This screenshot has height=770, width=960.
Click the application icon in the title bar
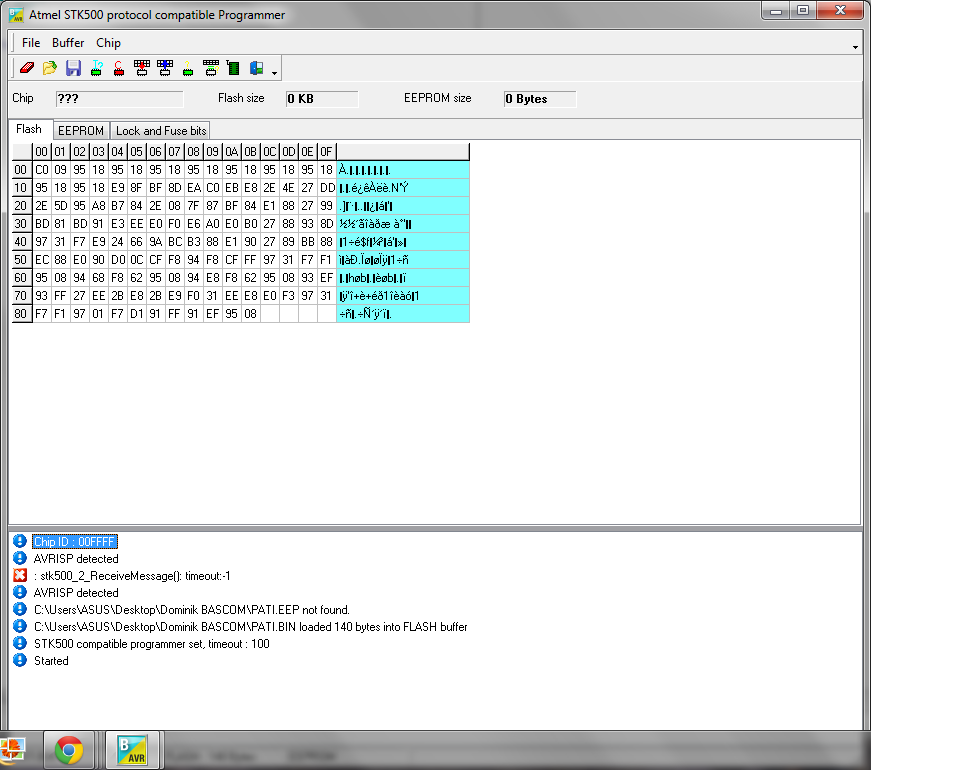coord(16,15)
